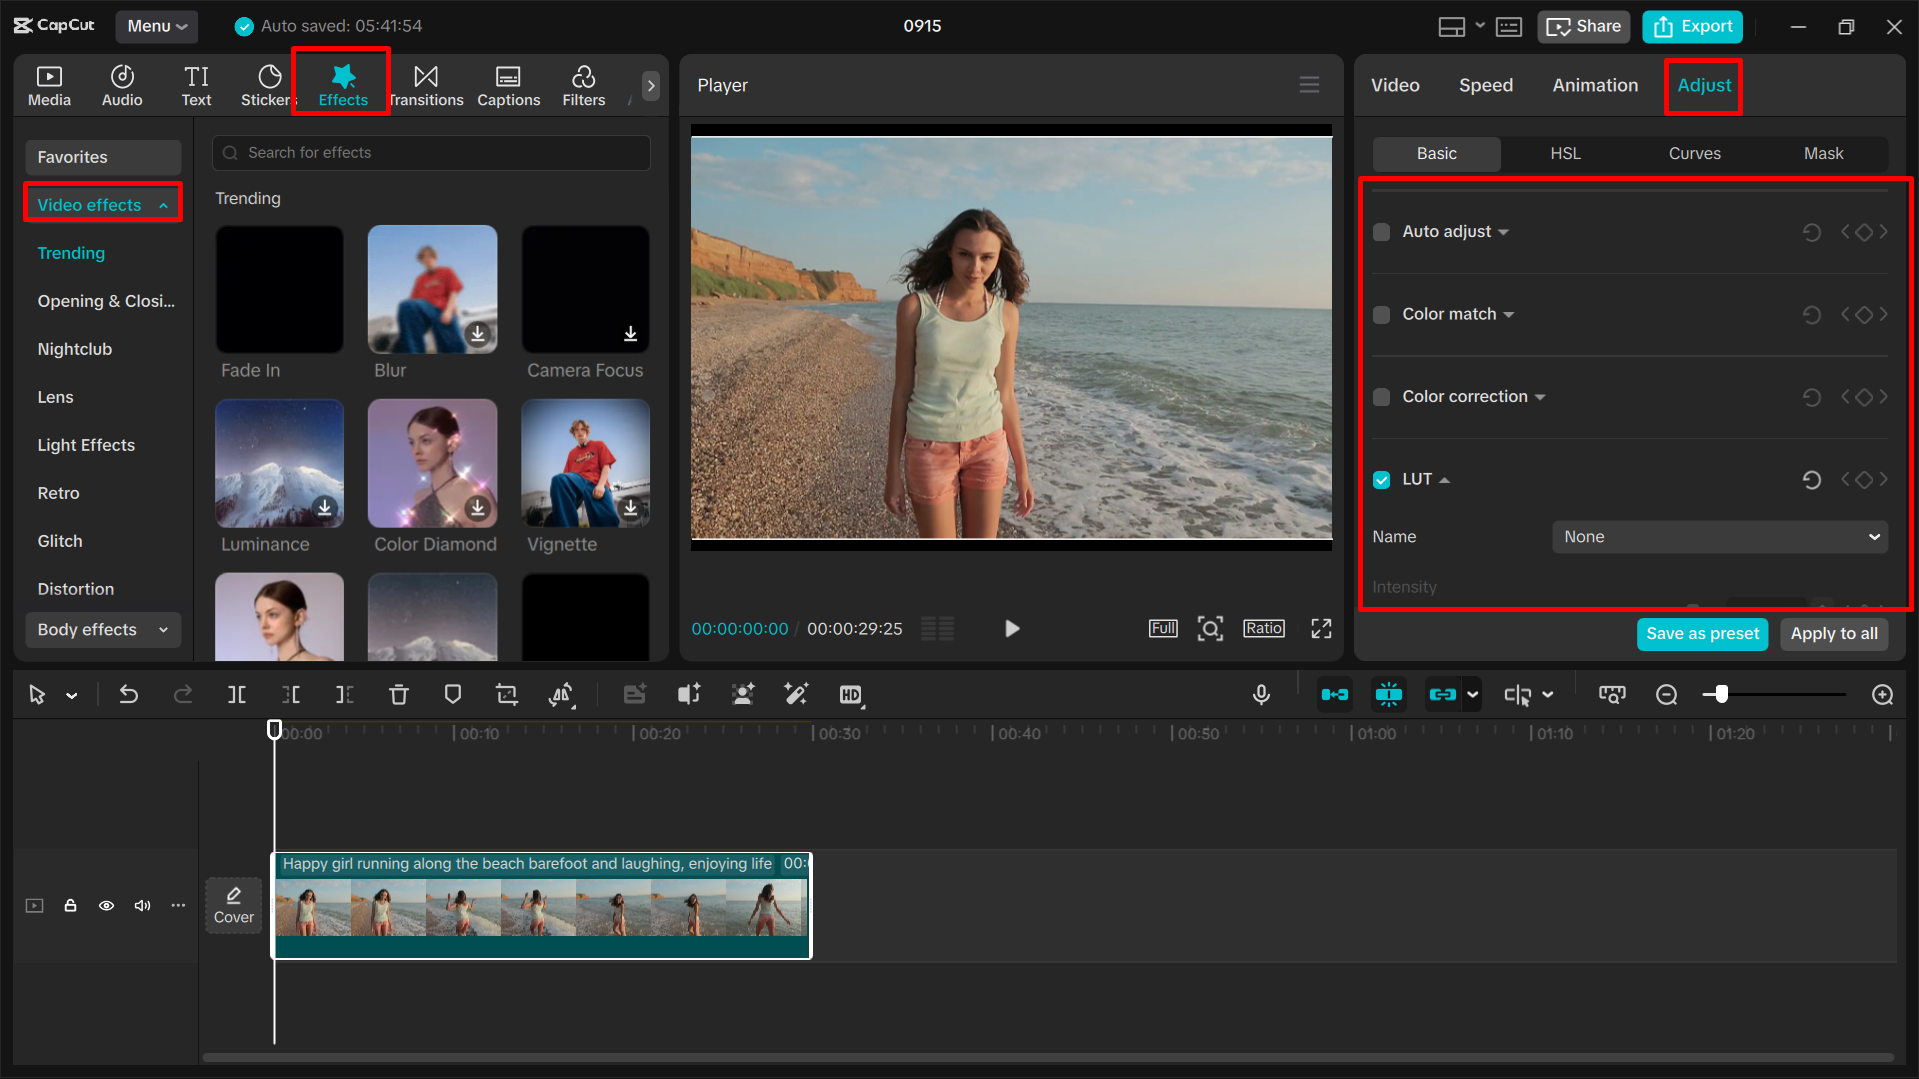Delete the selected clip with trash icon
The height and width of the screenshot is (1079, 1919).
click(399, 694)
